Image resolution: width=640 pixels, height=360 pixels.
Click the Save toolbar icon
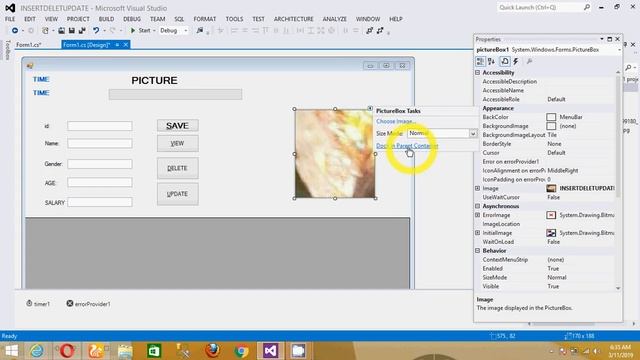tap(71, 30)
